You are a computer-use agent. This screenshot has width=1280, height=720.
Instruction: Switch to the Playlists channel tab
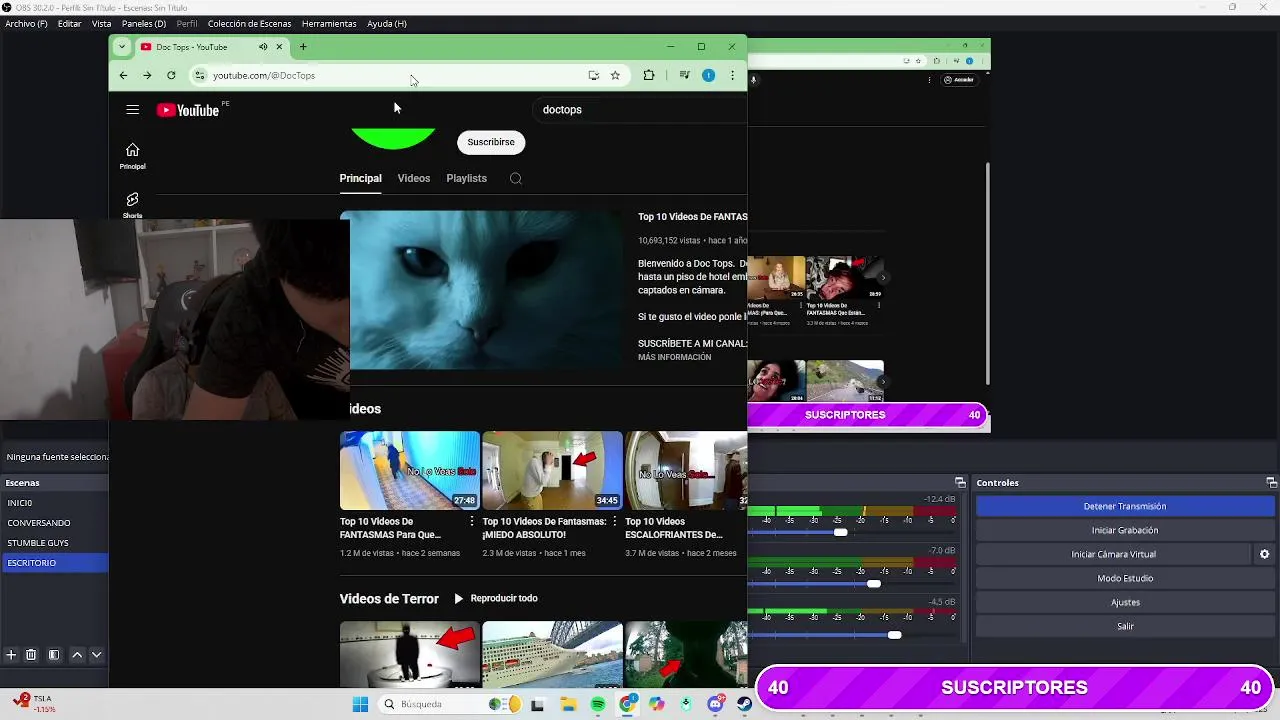click(467, 179)
